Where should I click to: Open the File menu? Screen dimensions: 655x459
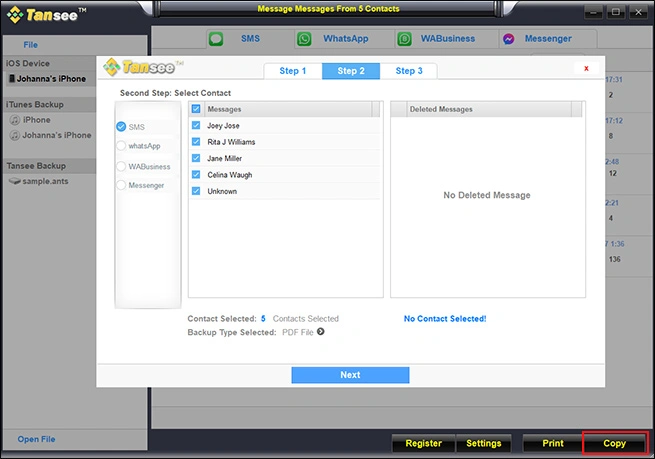pyautogui.click(x=30, y=45)
